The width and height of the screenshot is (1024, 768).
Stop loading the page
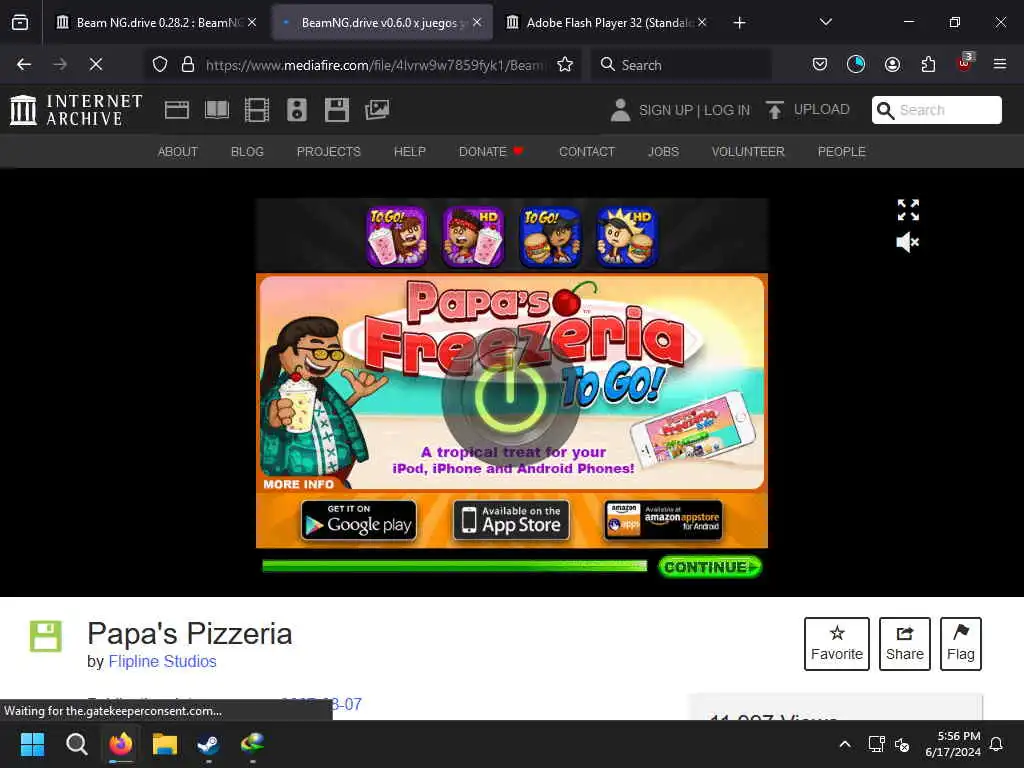(96, 64)
